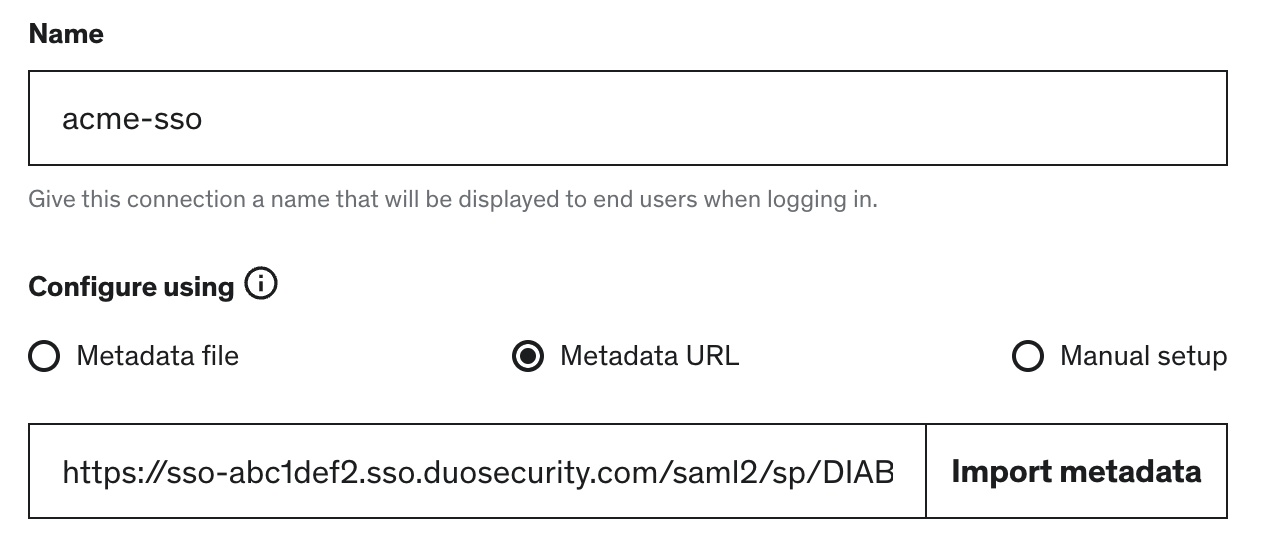This screenshot has width=1264, height=552.
Task: Click the "Metadata URL" option label
Action: (649, 356)
